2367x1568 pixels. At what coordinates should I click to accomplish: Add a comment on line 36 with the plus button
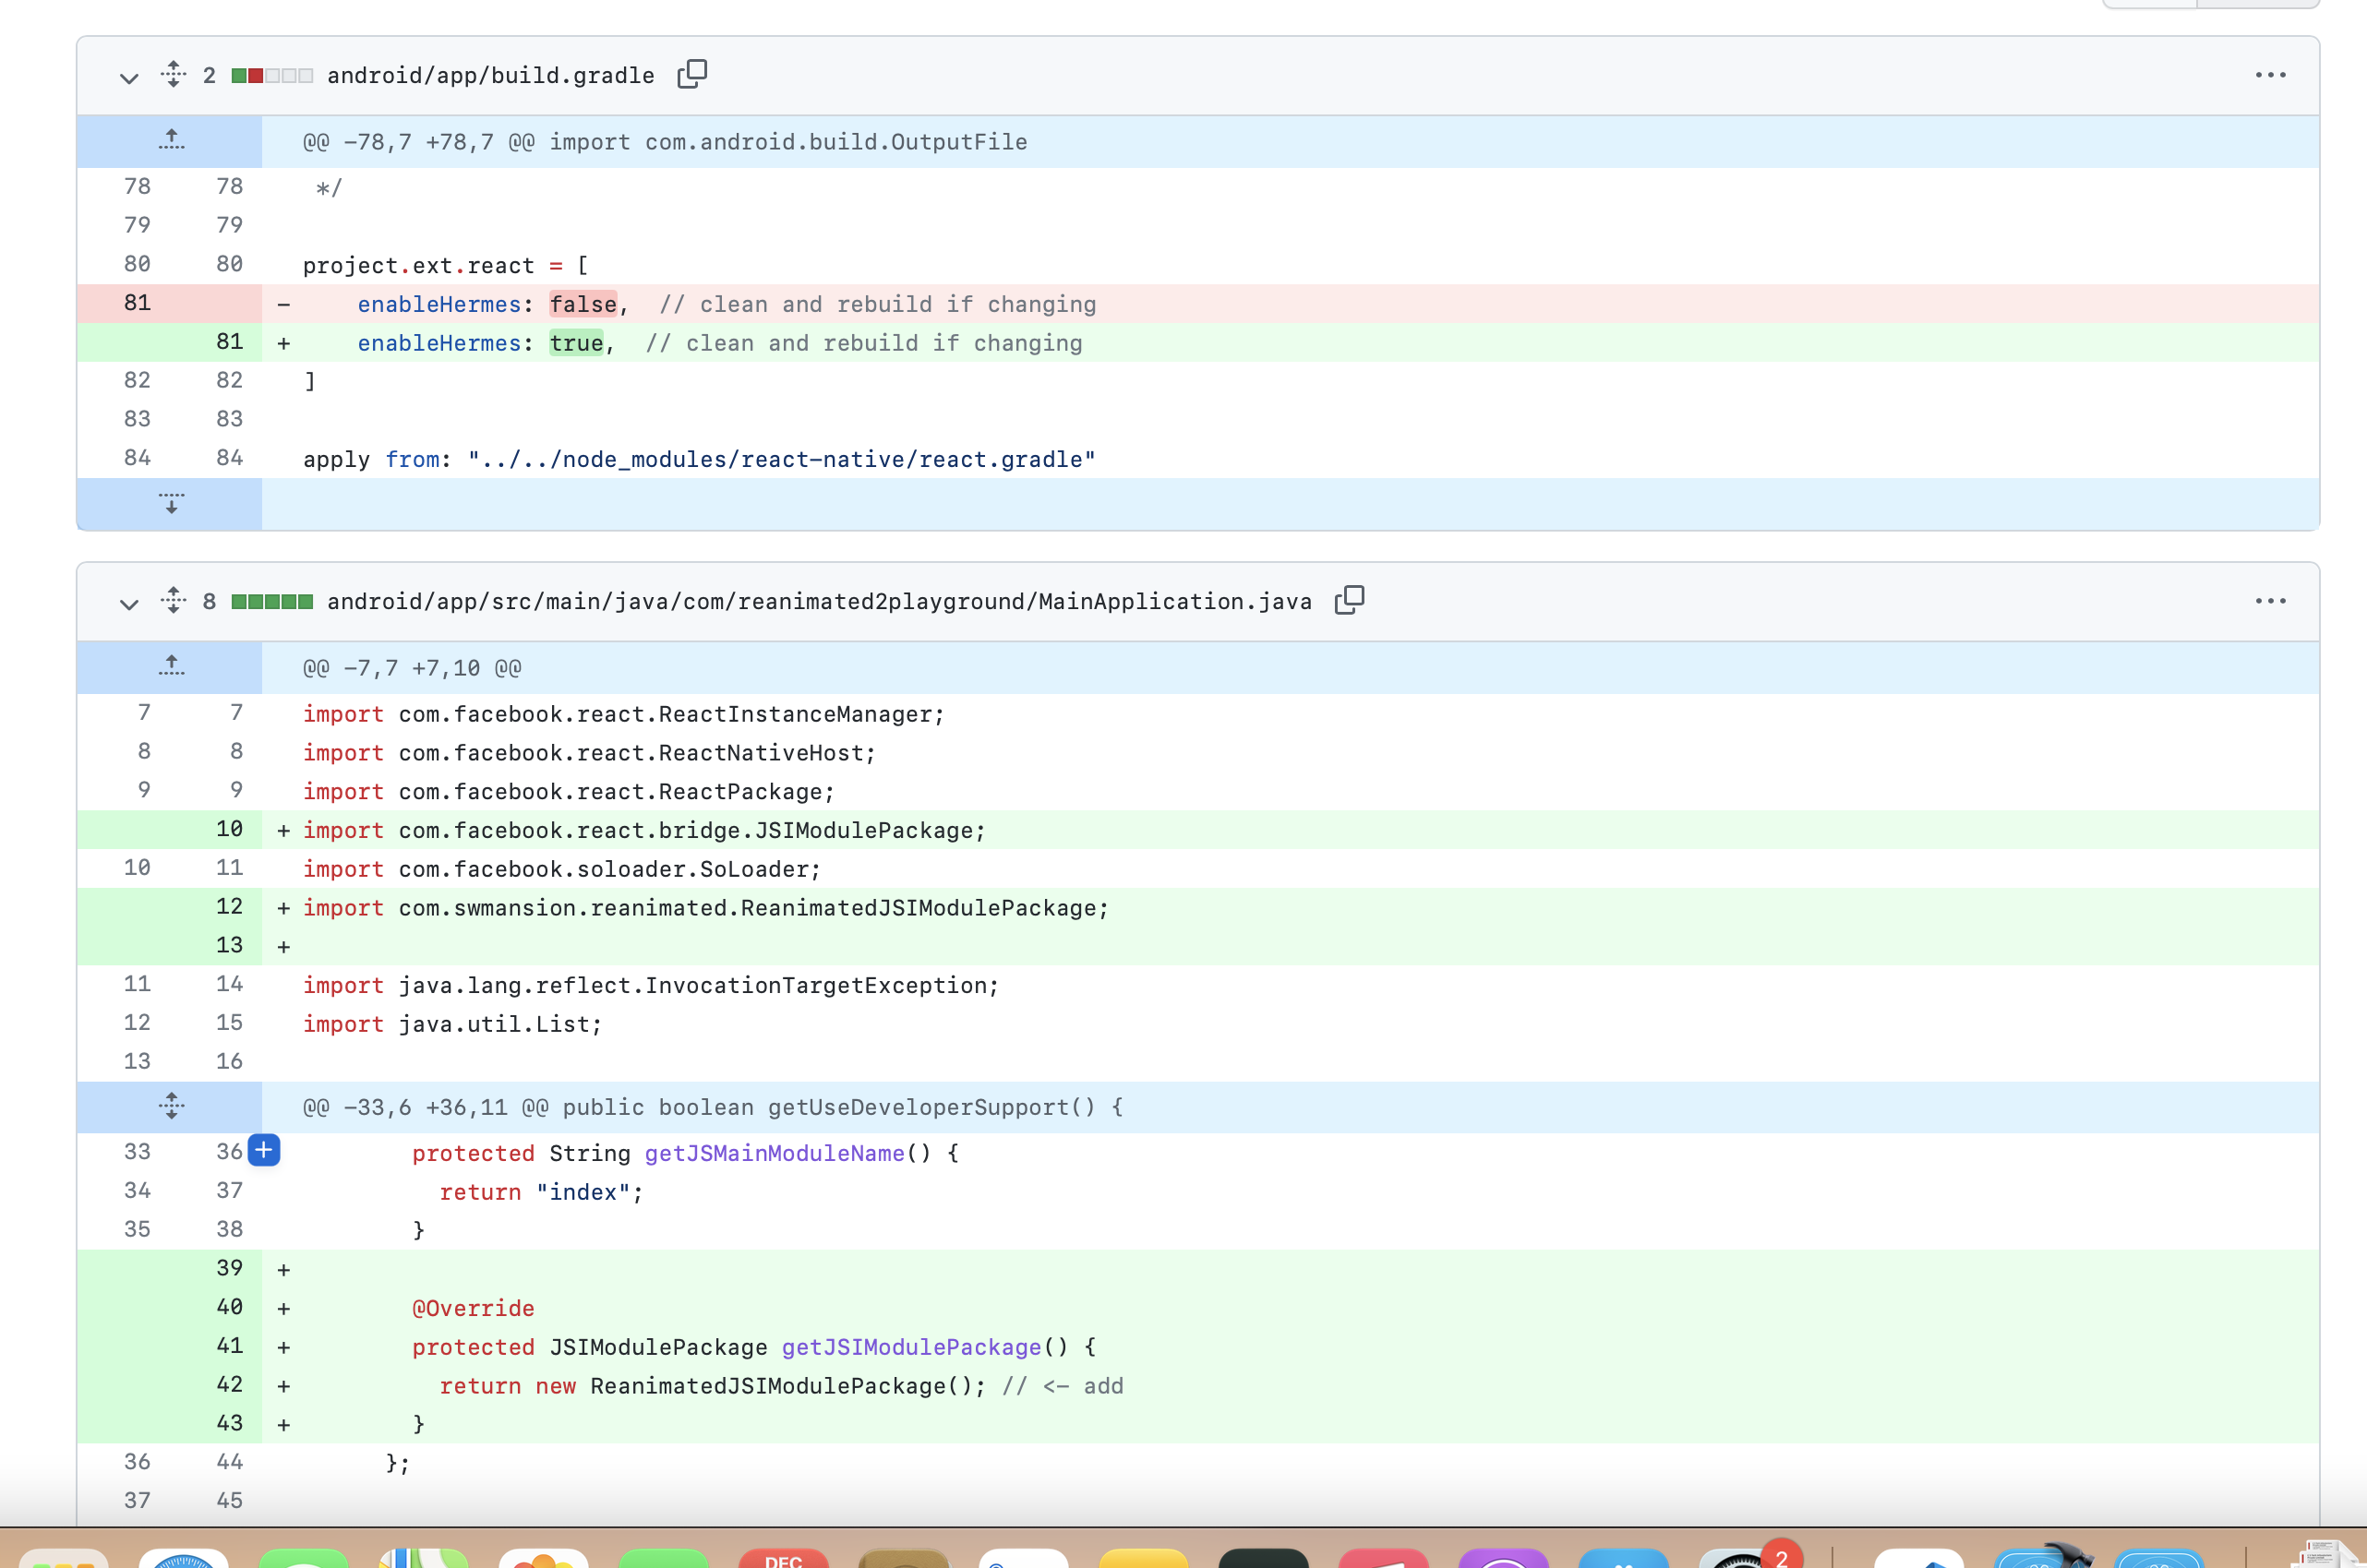pos(263,1151)
